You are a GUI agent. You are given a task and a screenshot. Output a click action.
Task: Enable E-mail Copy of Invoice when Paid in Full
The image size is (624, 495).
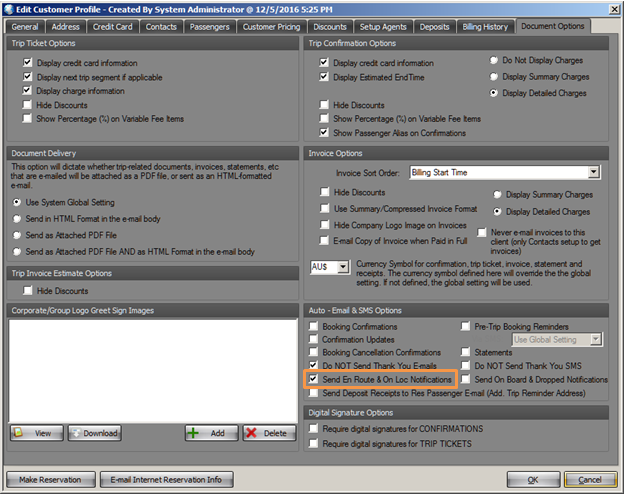325,241
